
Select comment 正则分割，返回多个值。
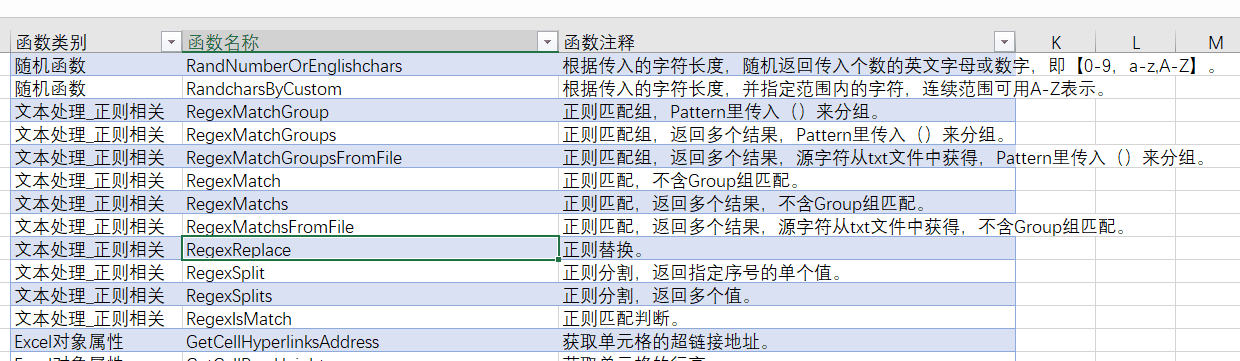(787, 296)
